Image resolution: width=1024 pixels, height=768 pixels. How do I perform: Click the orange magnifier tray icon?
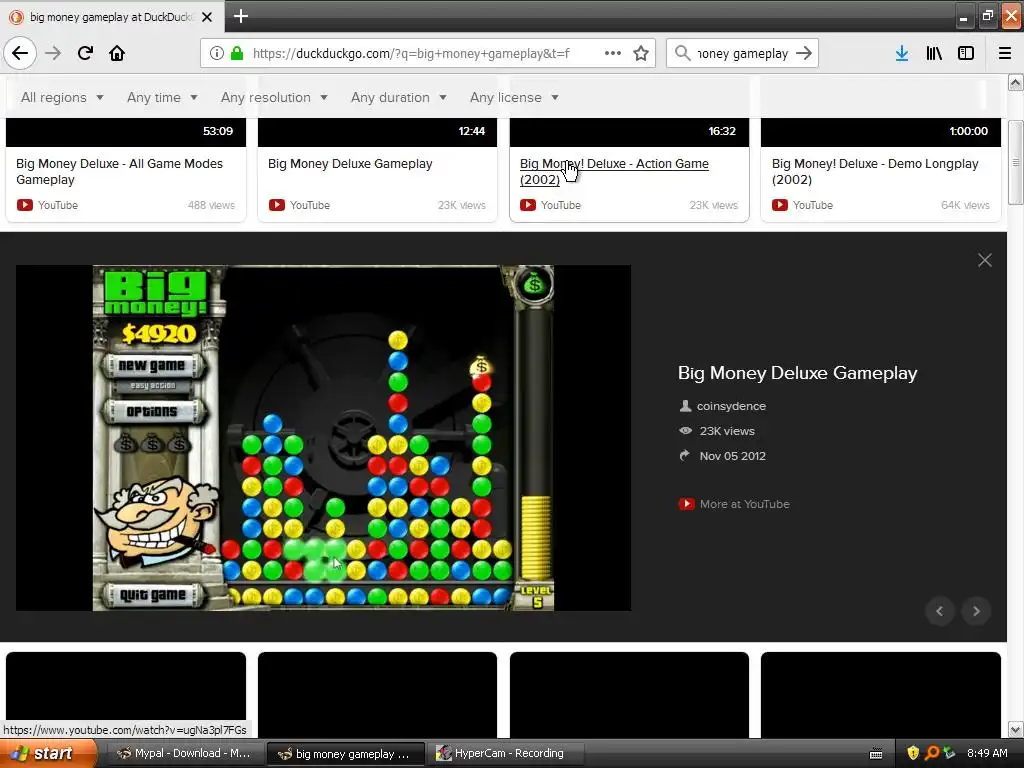[x=931, y=753]
